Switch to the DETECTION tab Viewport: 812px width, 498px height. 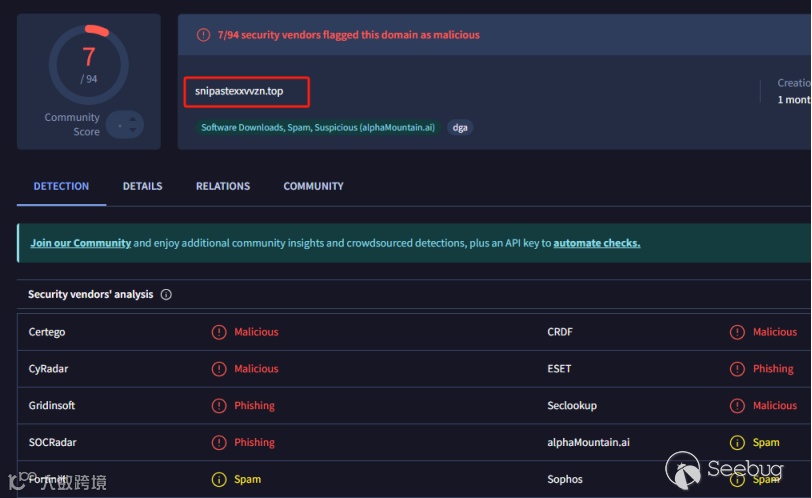(61, 186)
